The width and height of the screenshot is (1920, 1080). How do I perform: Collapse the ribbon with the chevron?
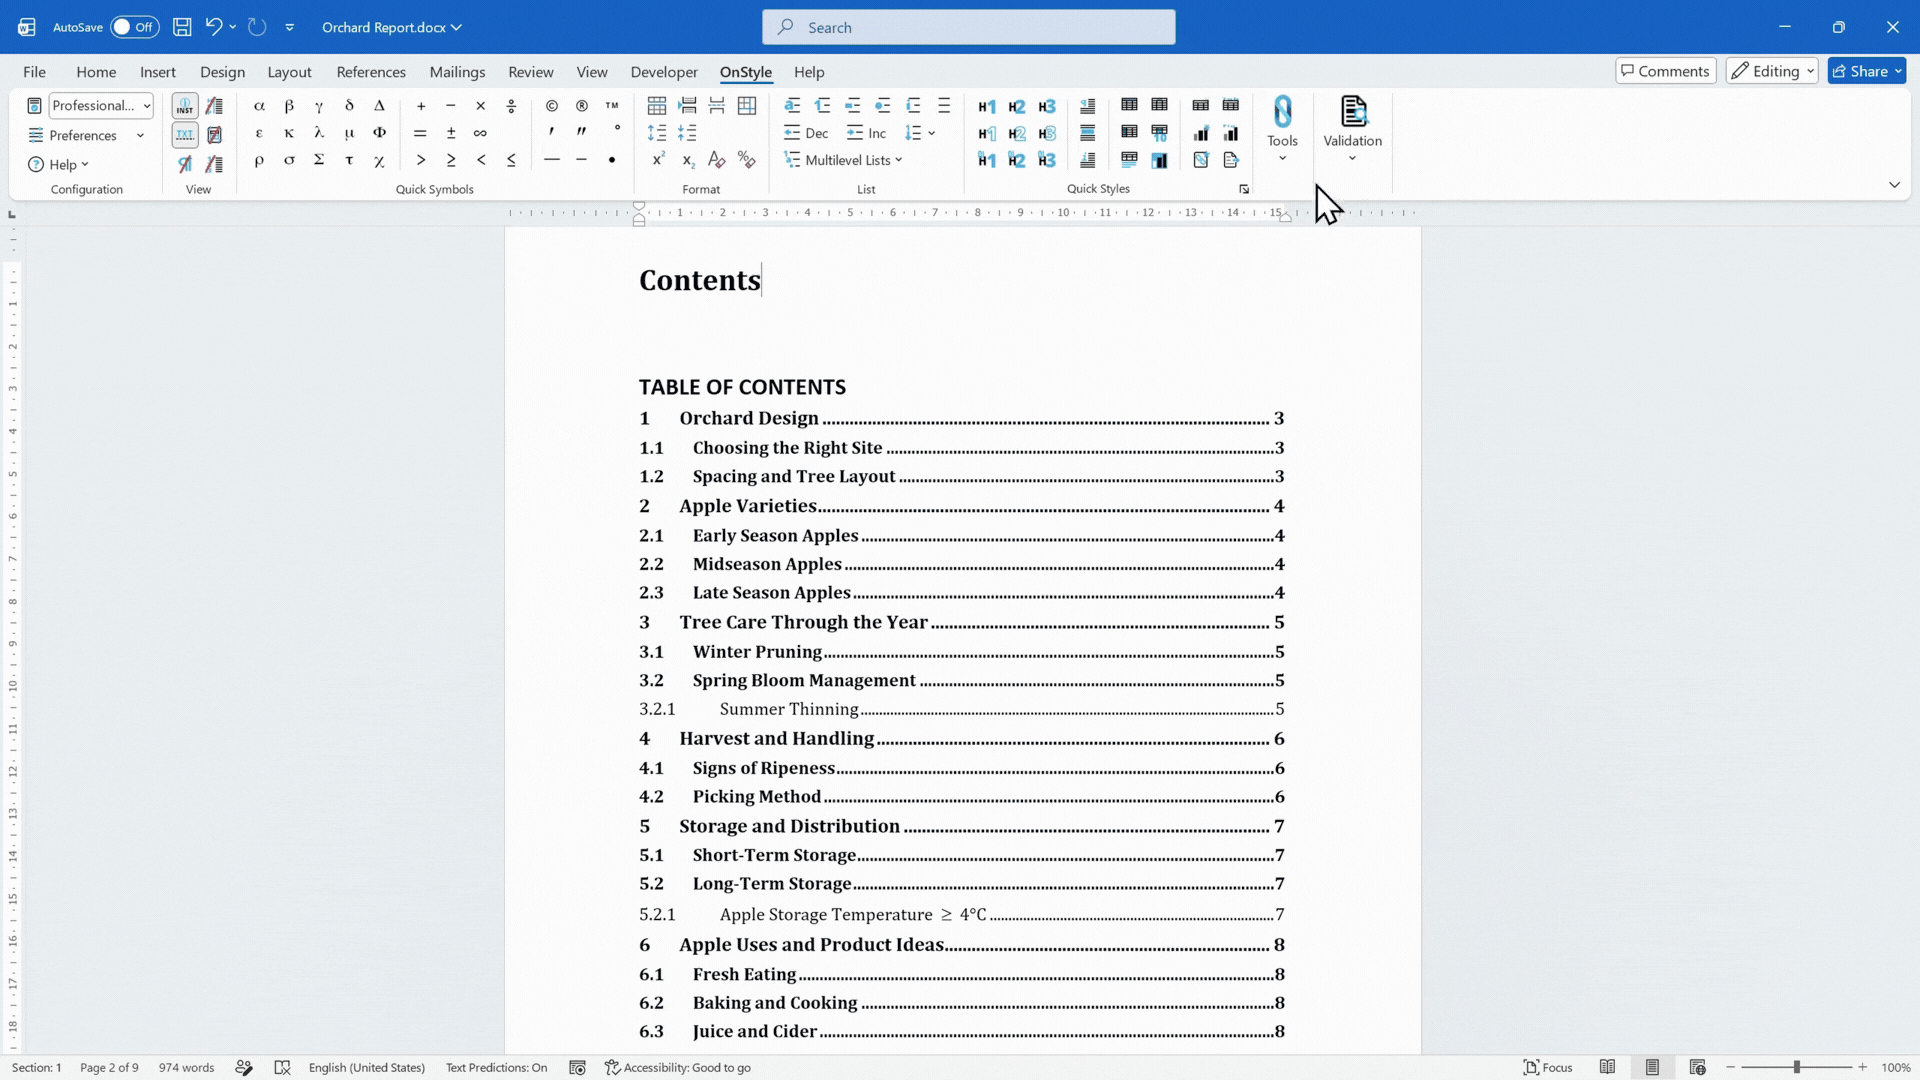tap(1894, 185)
